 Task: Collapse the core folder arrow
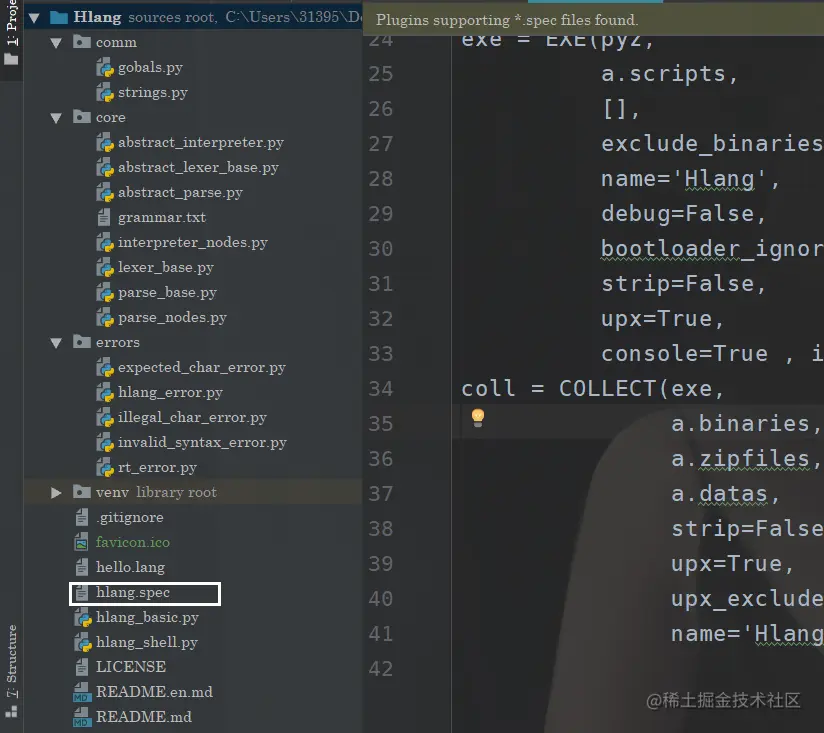pos(56,118)
